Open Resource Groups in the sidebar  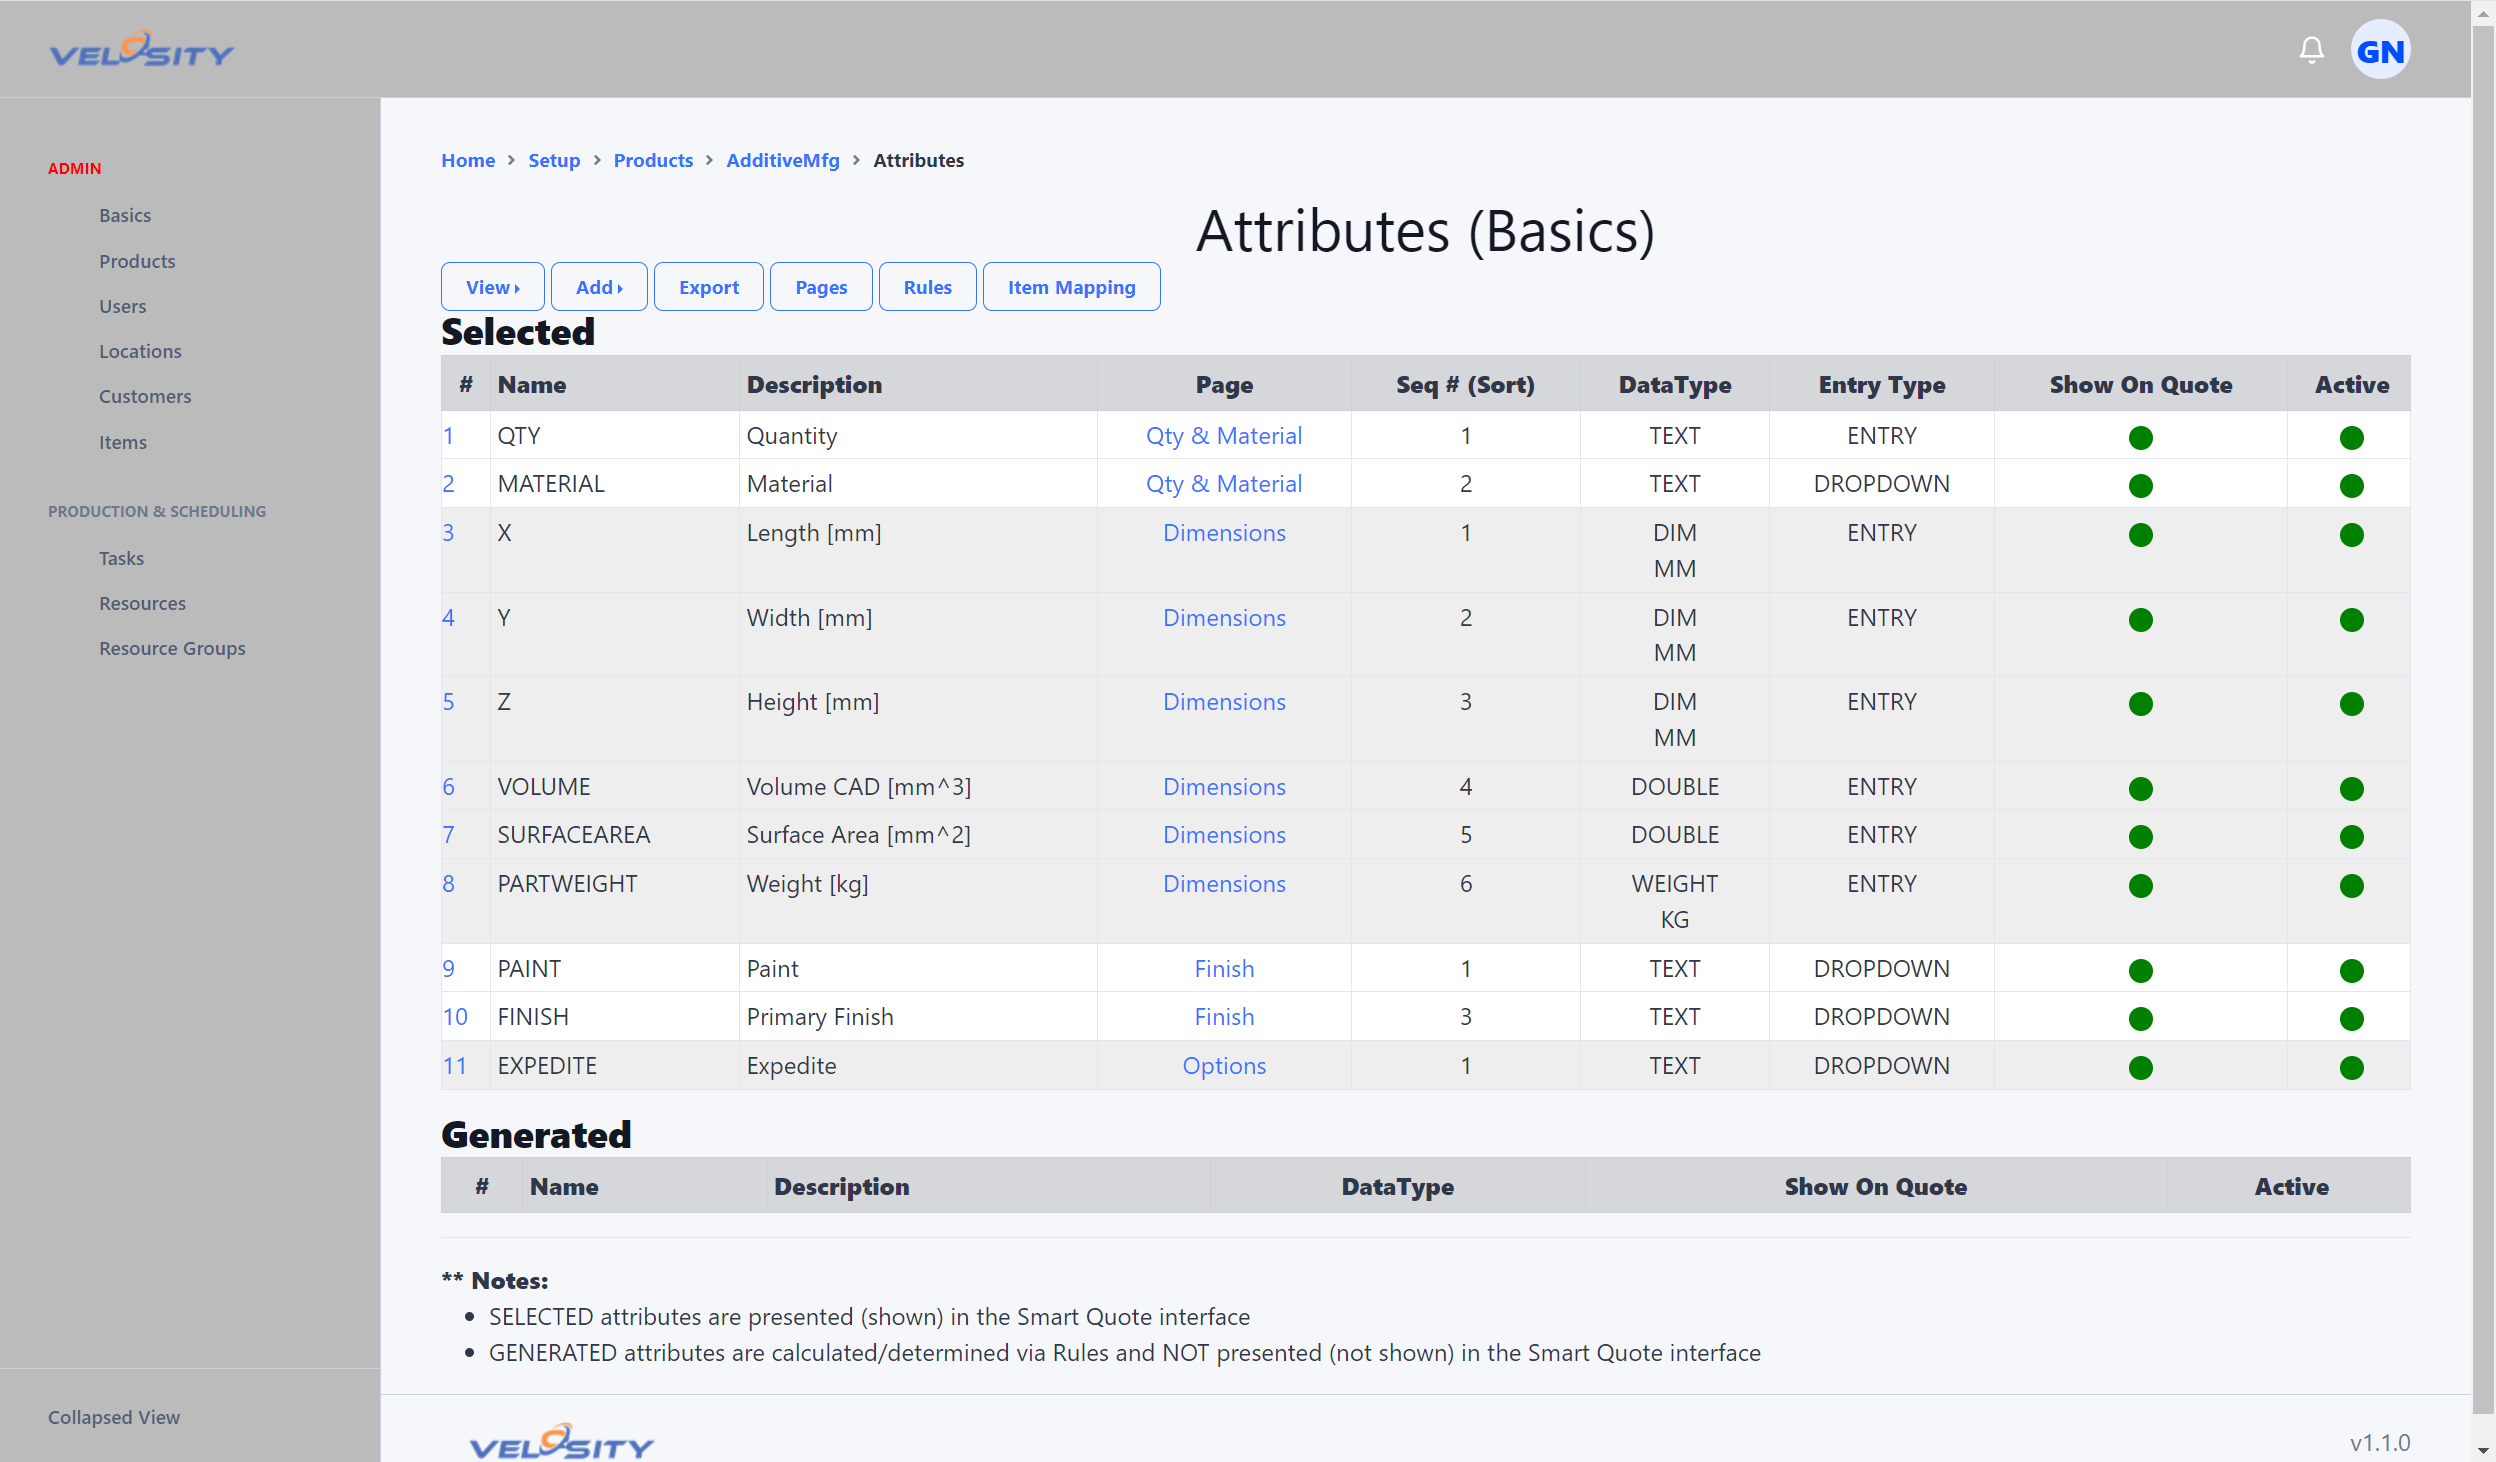(172, 648)
